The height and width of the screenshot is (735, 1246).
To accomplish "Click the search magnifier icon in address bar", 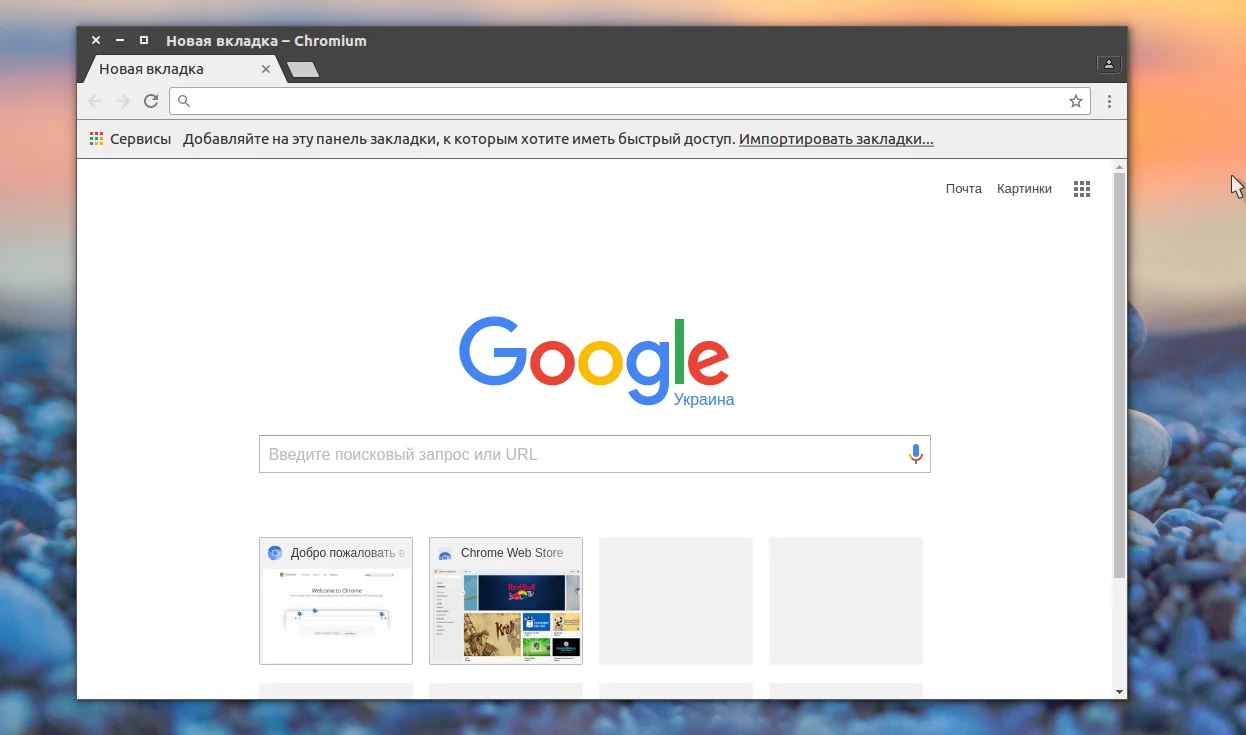I will (x=184, y=101).
